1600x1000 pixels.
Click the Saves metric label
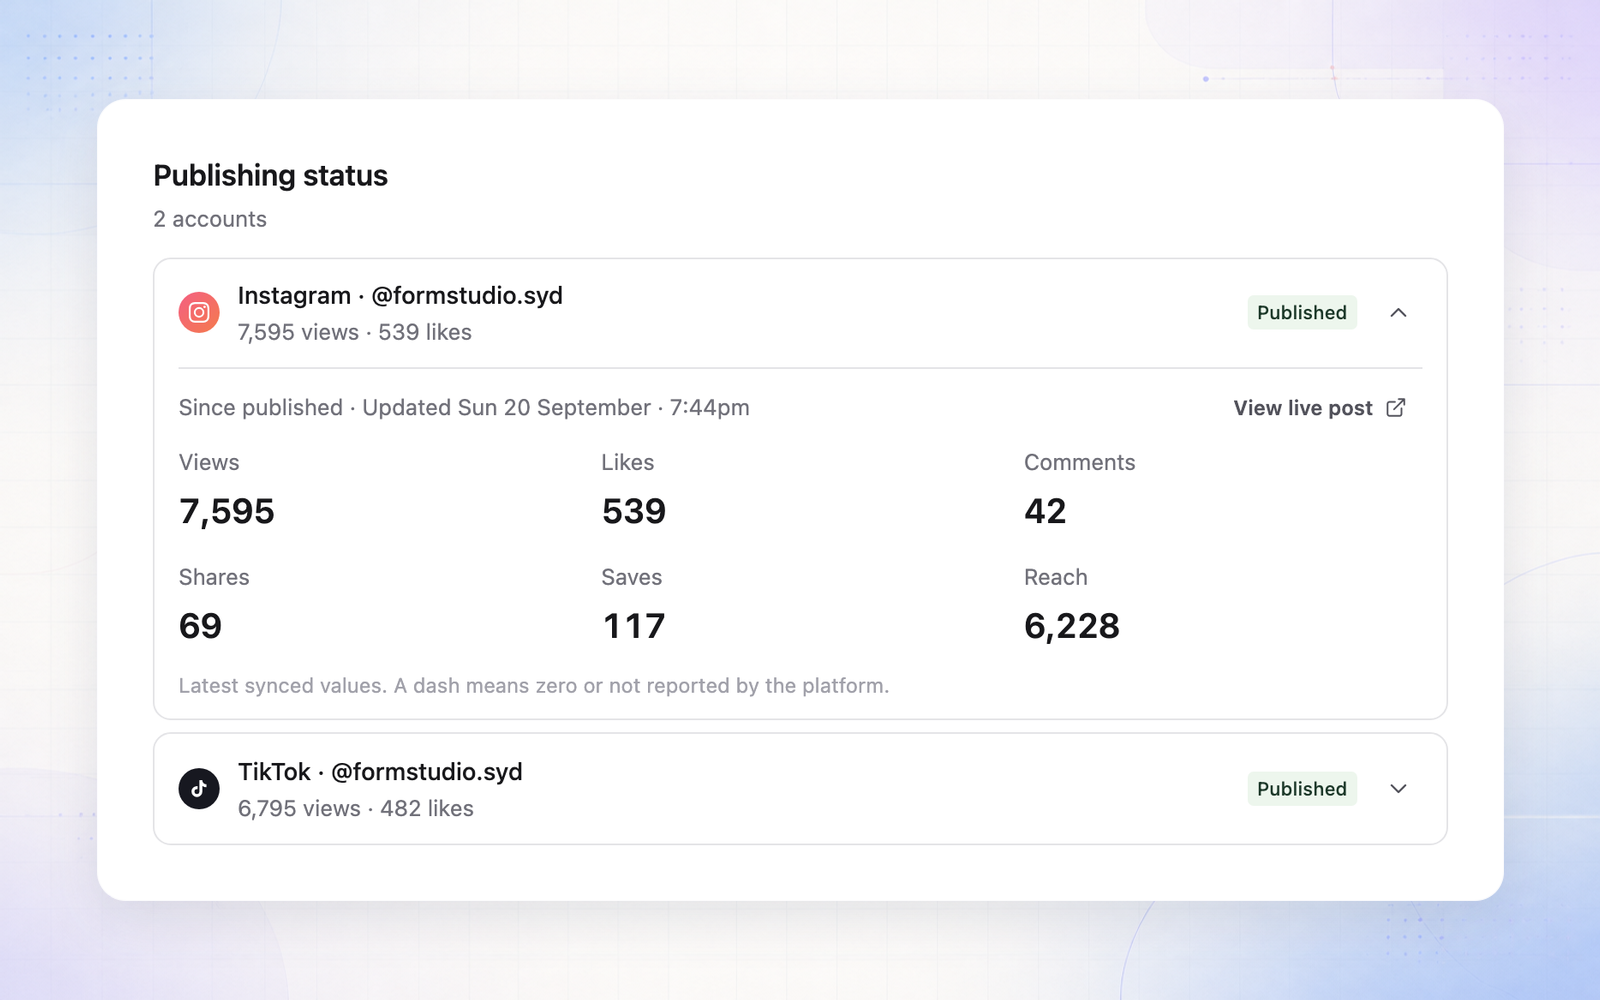632,577
